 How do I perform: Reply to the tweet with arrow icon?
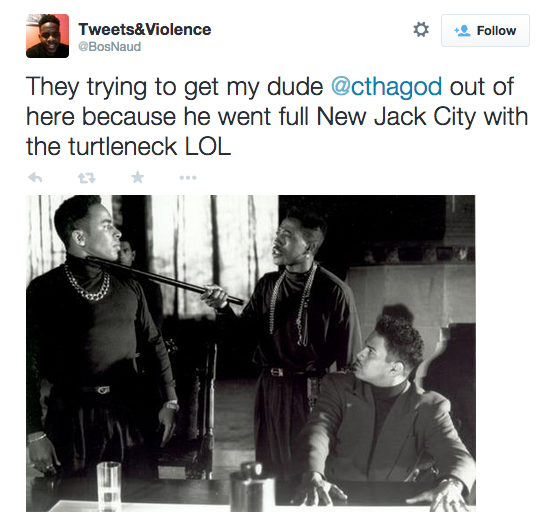click(35, 177)
